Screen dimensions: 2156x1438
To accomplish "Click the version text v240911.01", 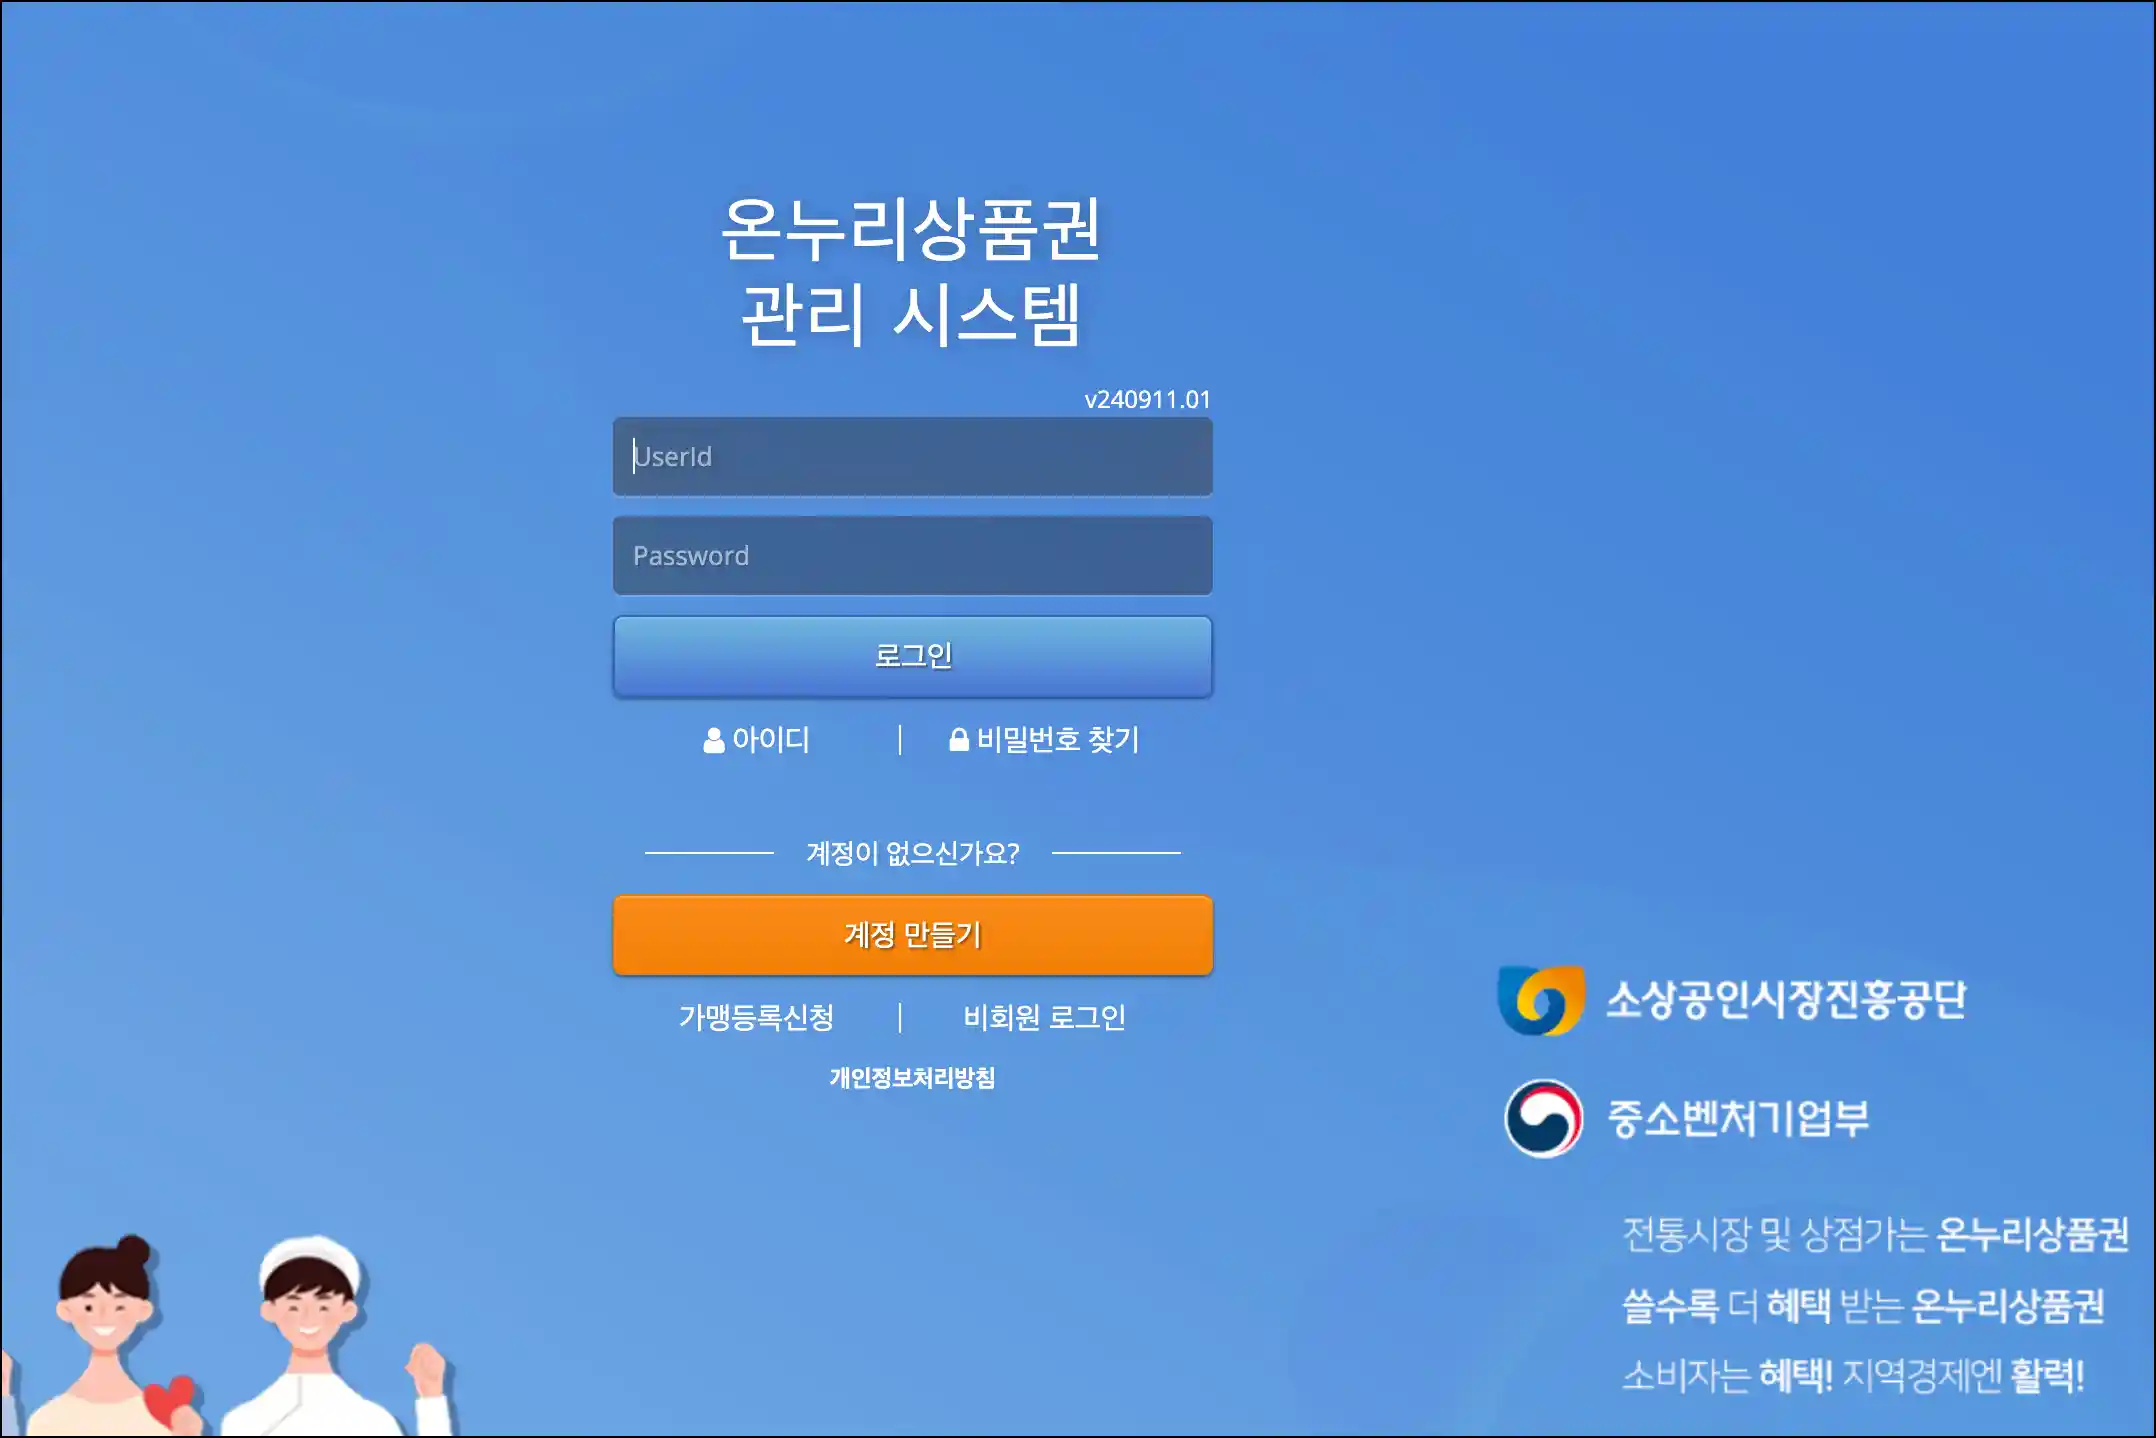I will [1148, 400].
